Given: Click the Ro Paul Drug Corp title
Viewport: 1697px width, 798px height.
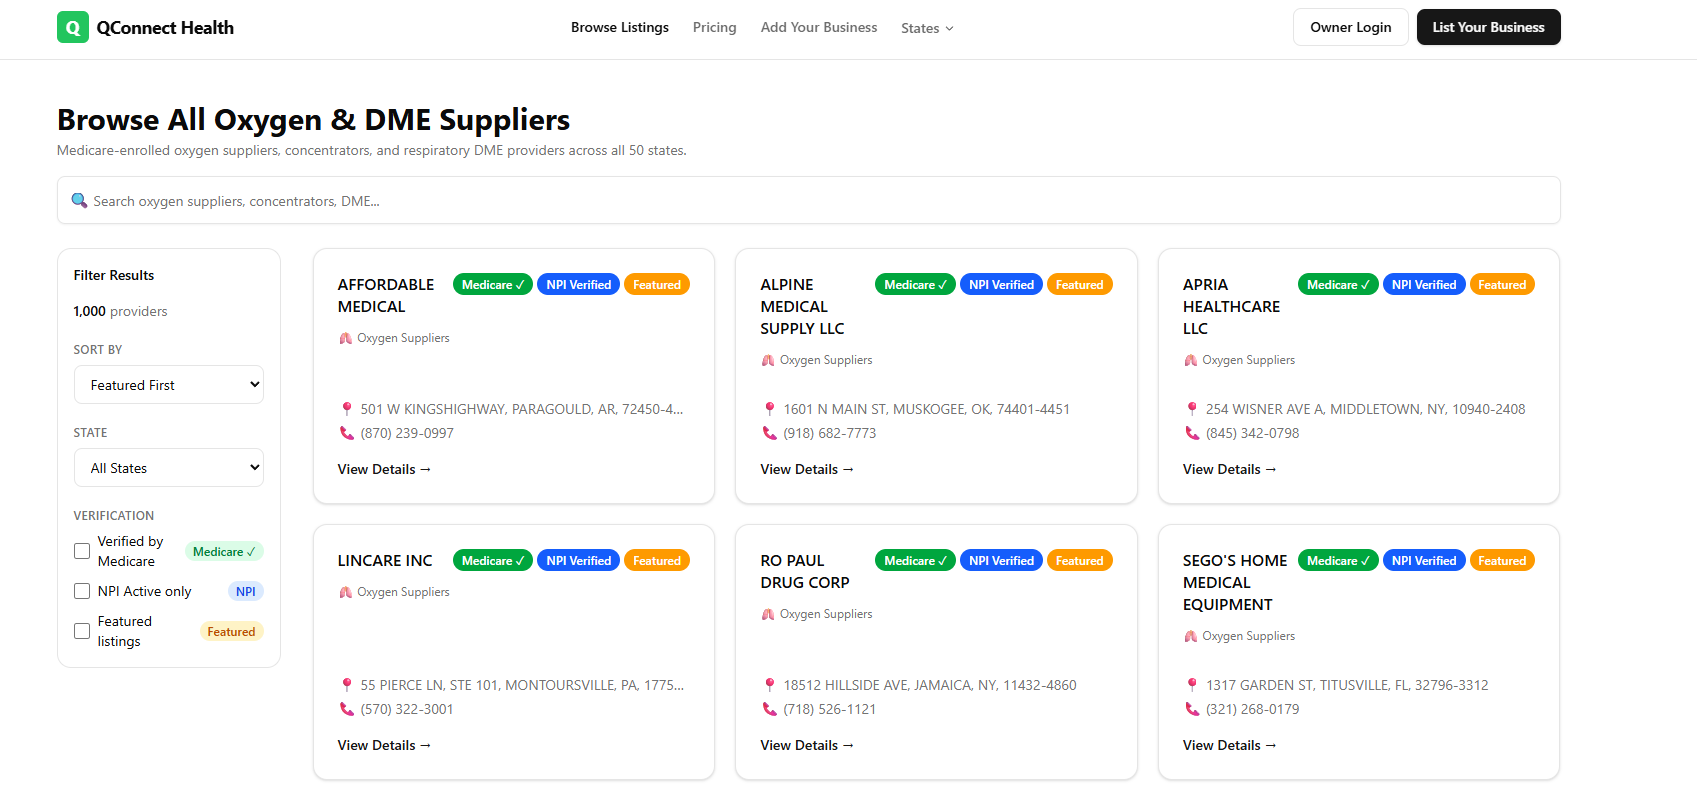Looking at the screenshot, I should click(805, 572).
